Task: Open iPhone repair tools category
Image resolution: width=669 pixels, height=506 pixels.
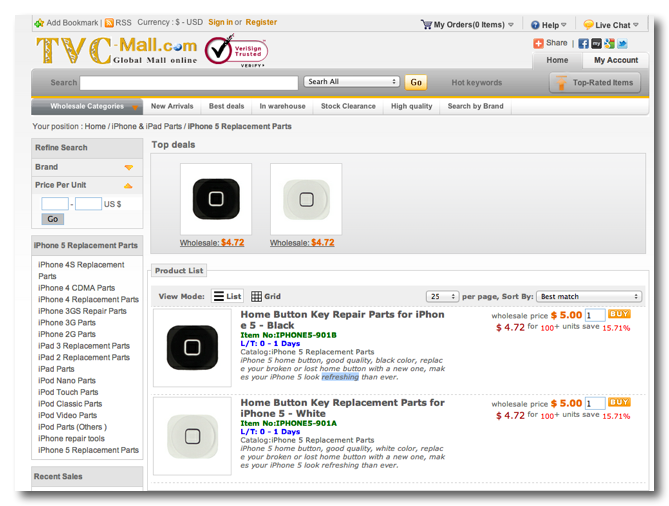Action: coord(71,439)
